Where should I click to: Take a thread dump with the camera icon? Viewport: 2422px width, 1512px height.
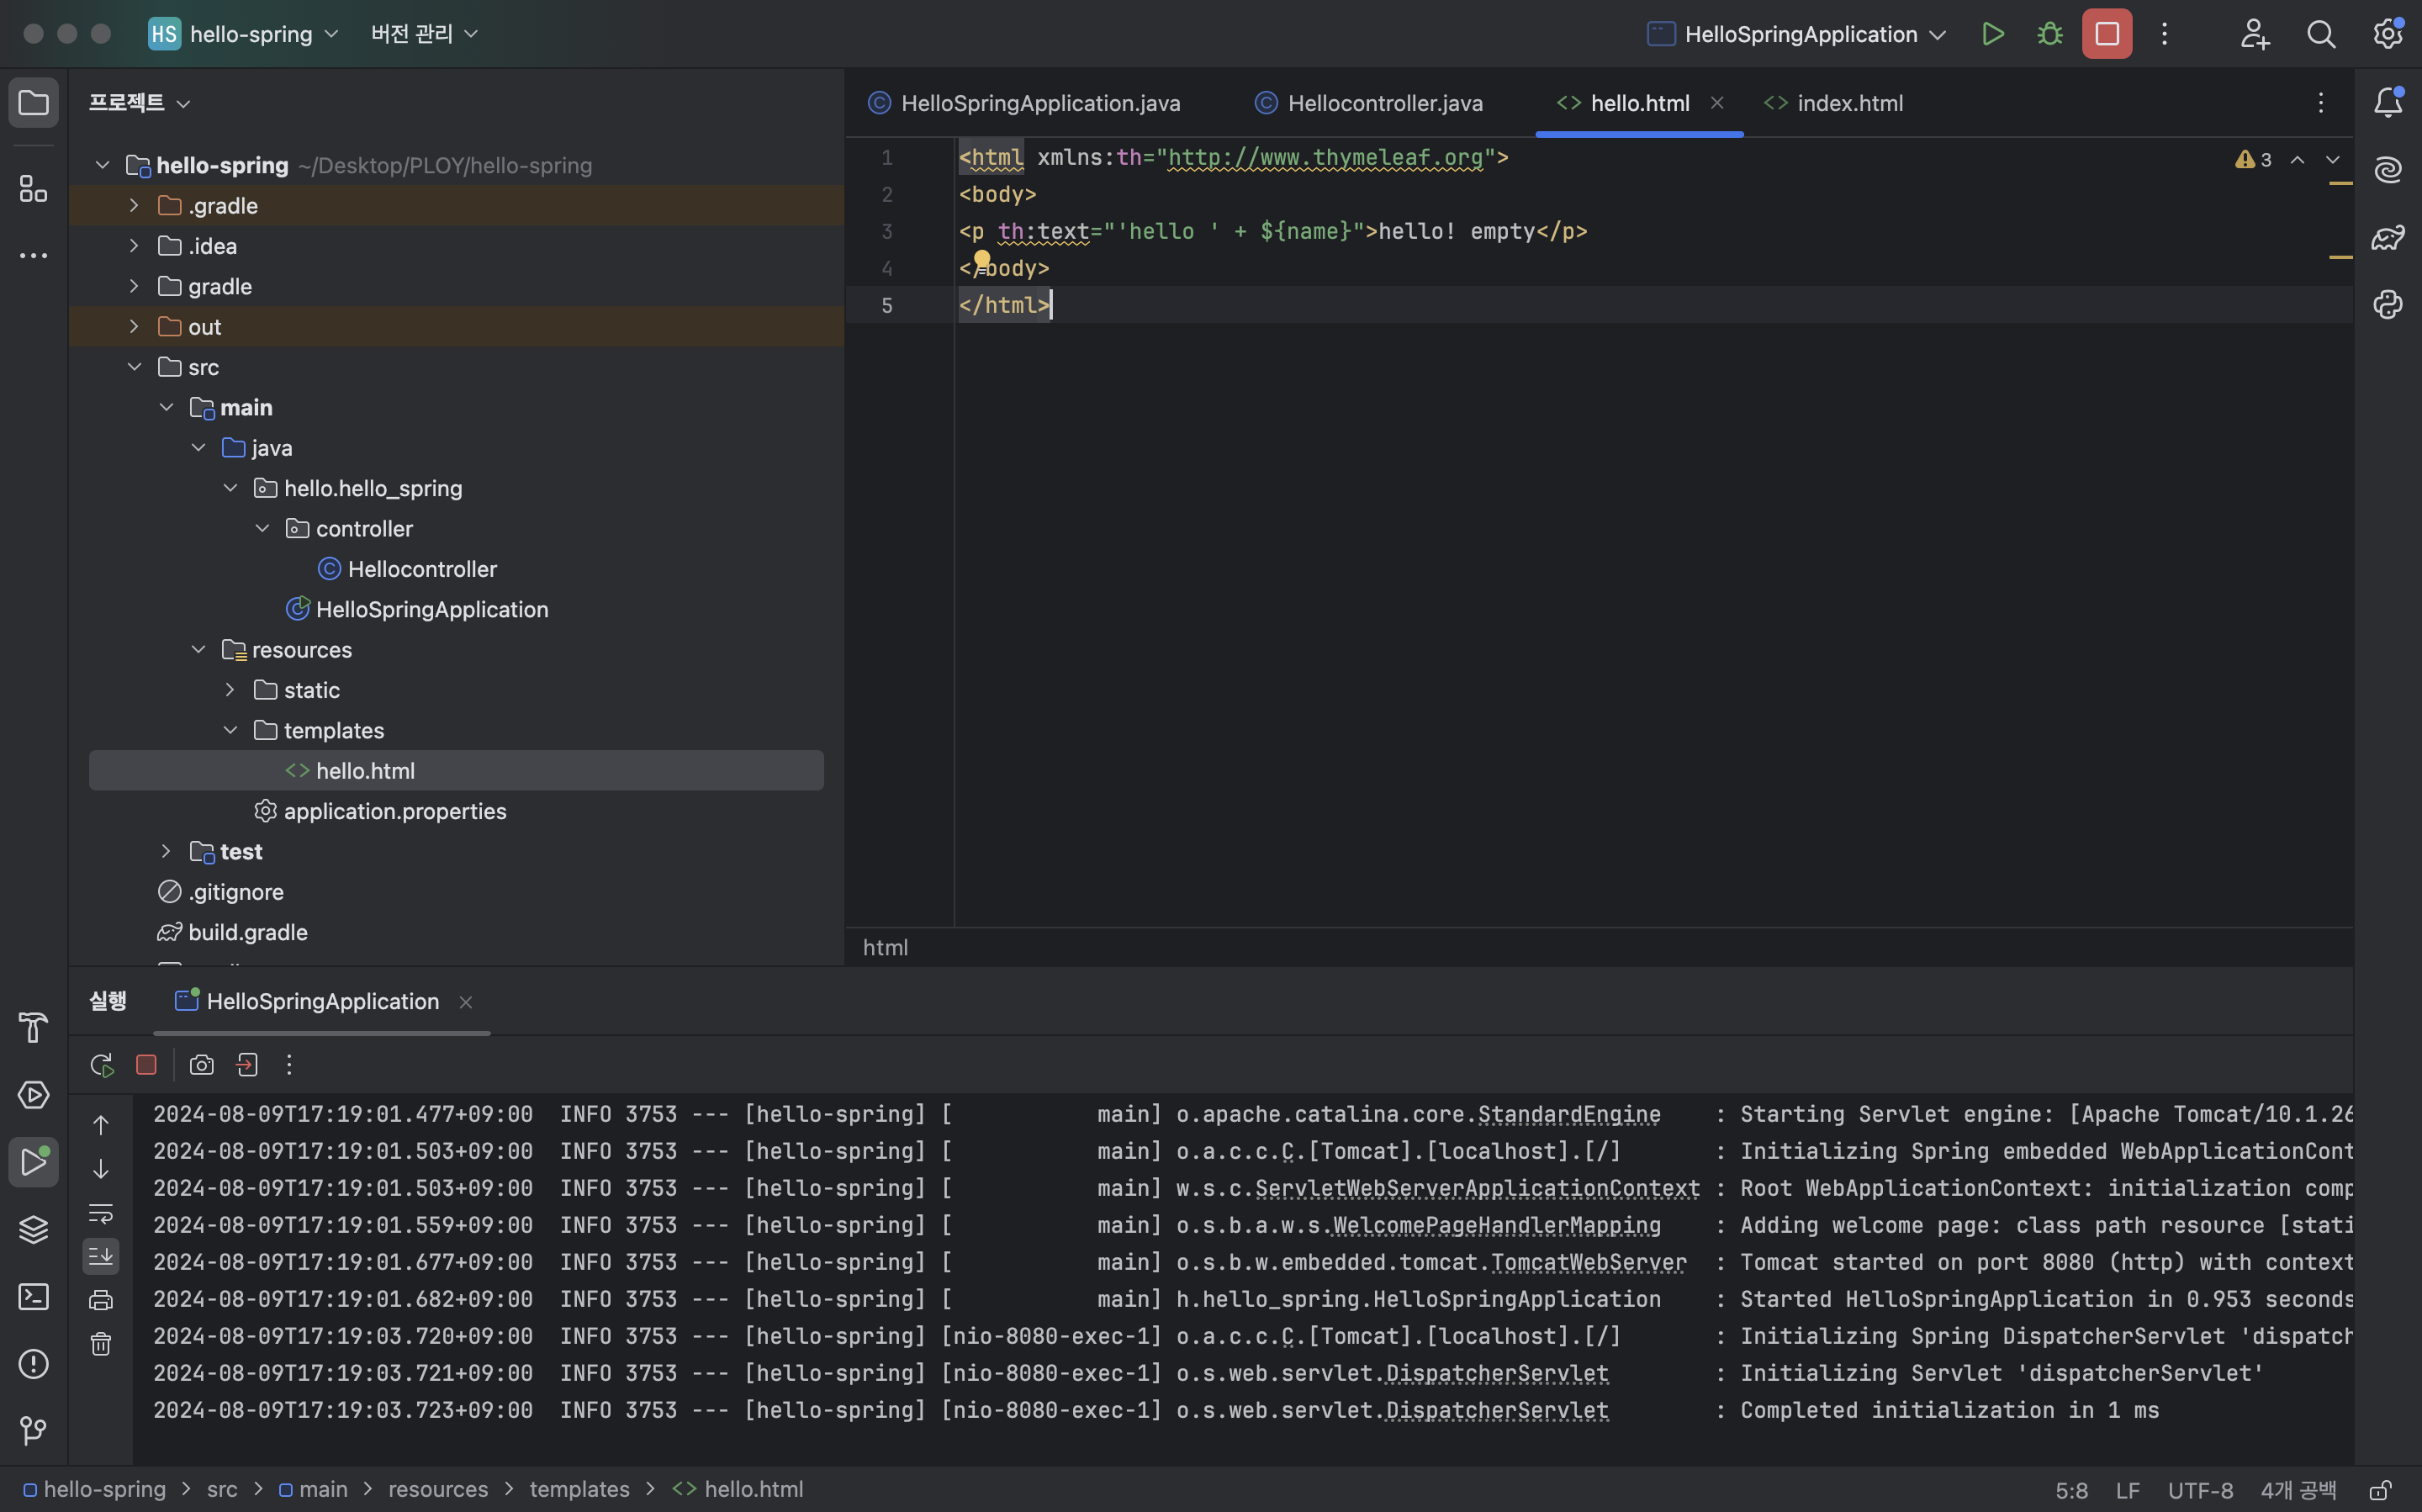202,1065
